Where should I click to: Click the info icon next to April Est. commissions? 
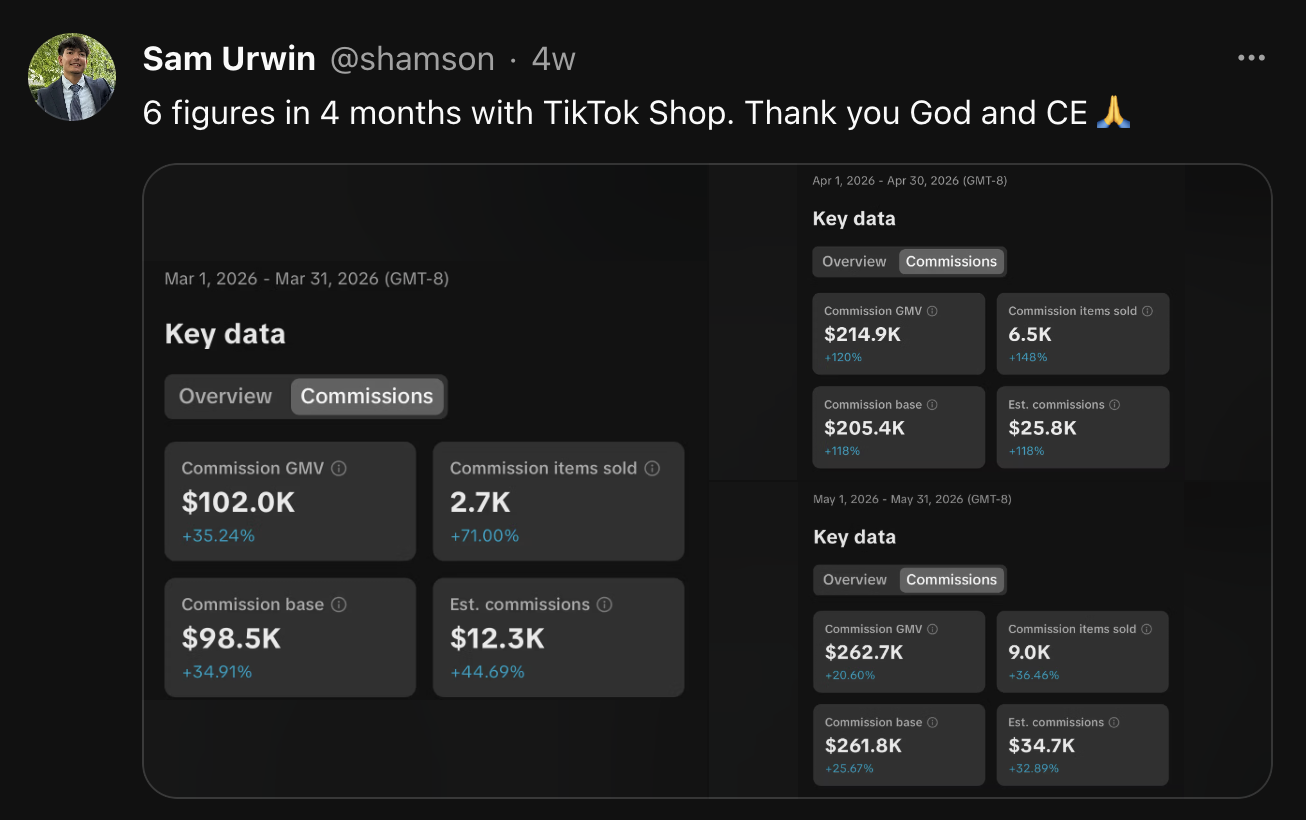point(1114,405)
